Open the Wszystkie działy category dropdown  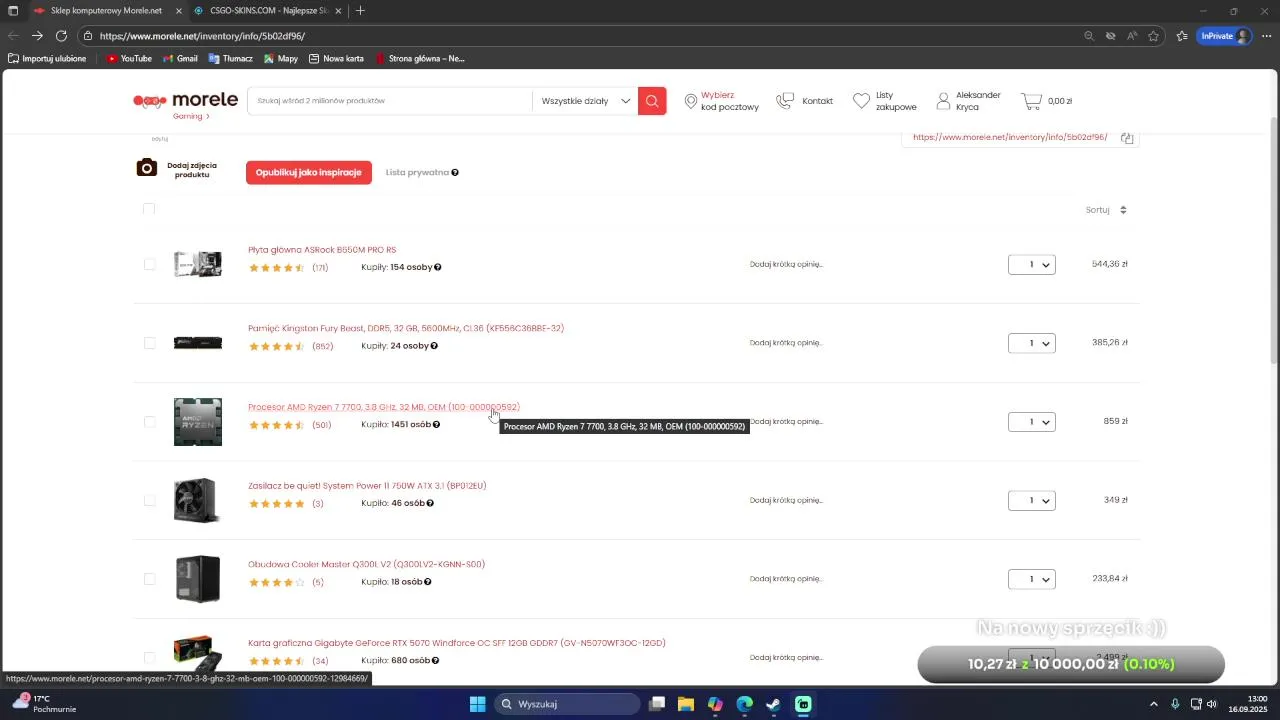click(585, 101)
